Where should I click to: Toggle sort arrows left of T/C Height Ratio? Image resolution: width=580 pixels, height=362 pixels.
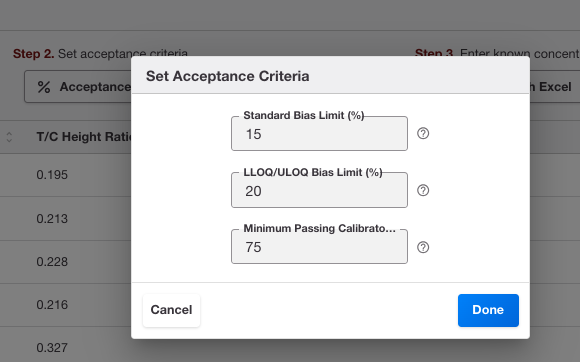(9, 137)
